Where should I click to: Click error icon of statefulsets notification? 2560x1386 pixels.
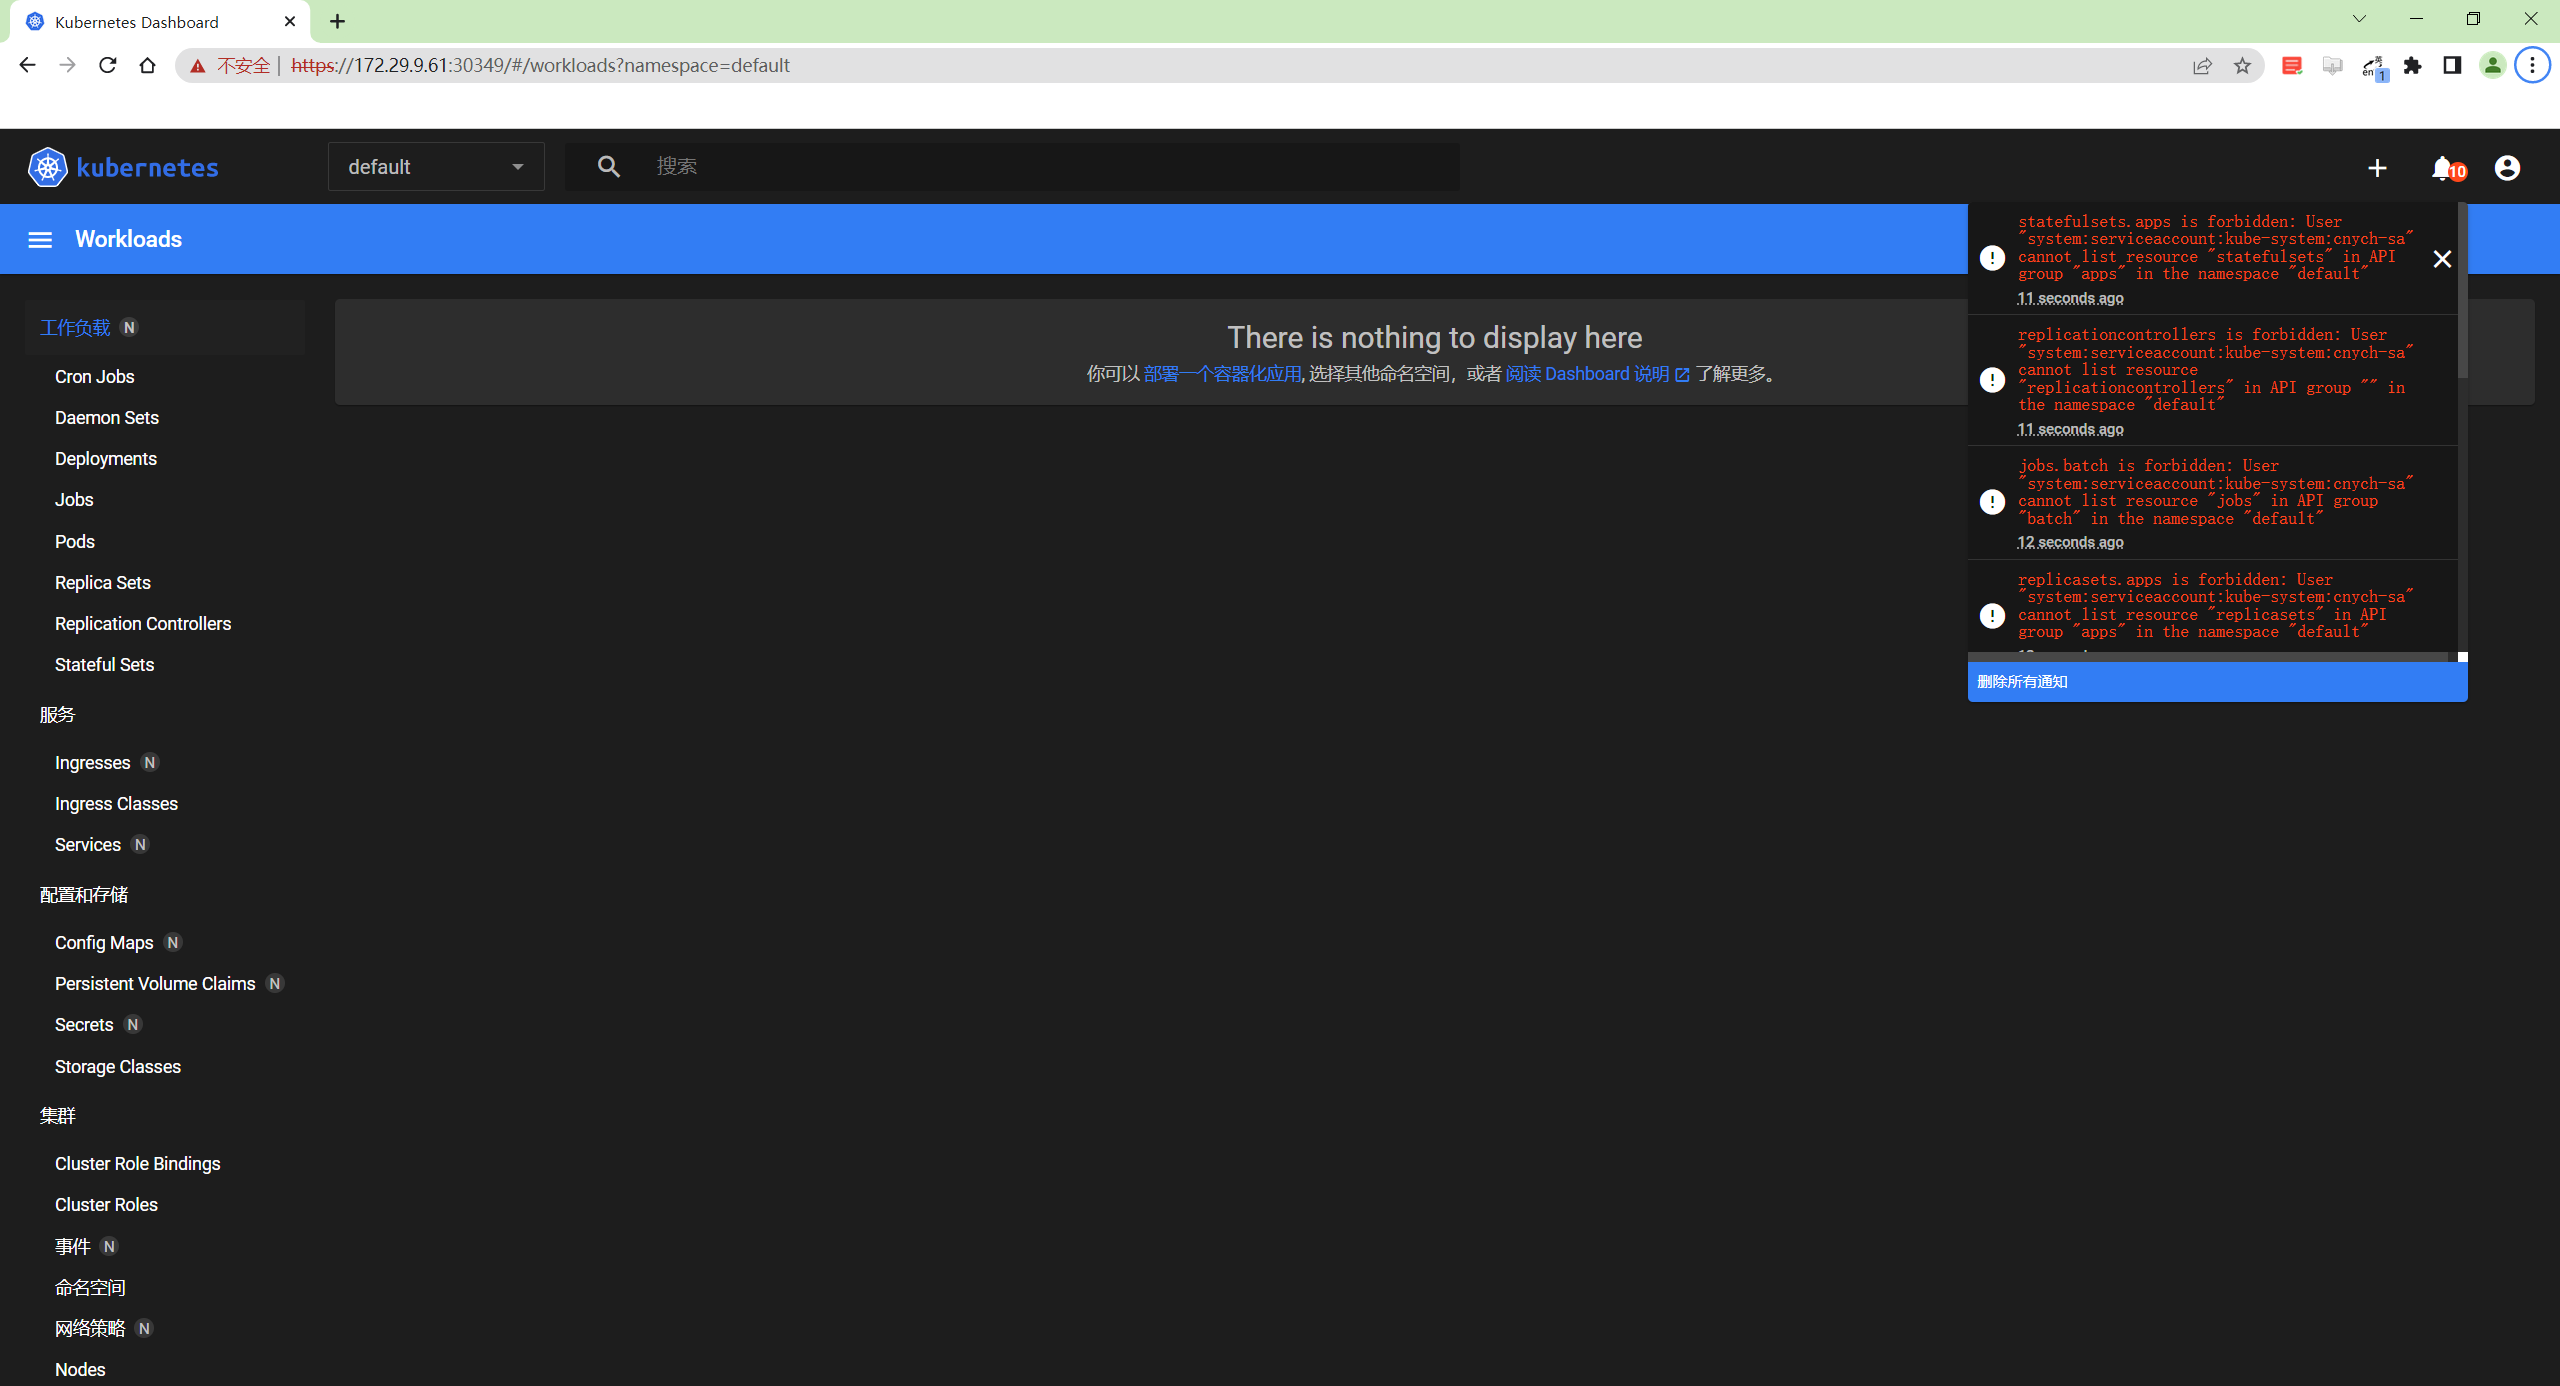1992,258
